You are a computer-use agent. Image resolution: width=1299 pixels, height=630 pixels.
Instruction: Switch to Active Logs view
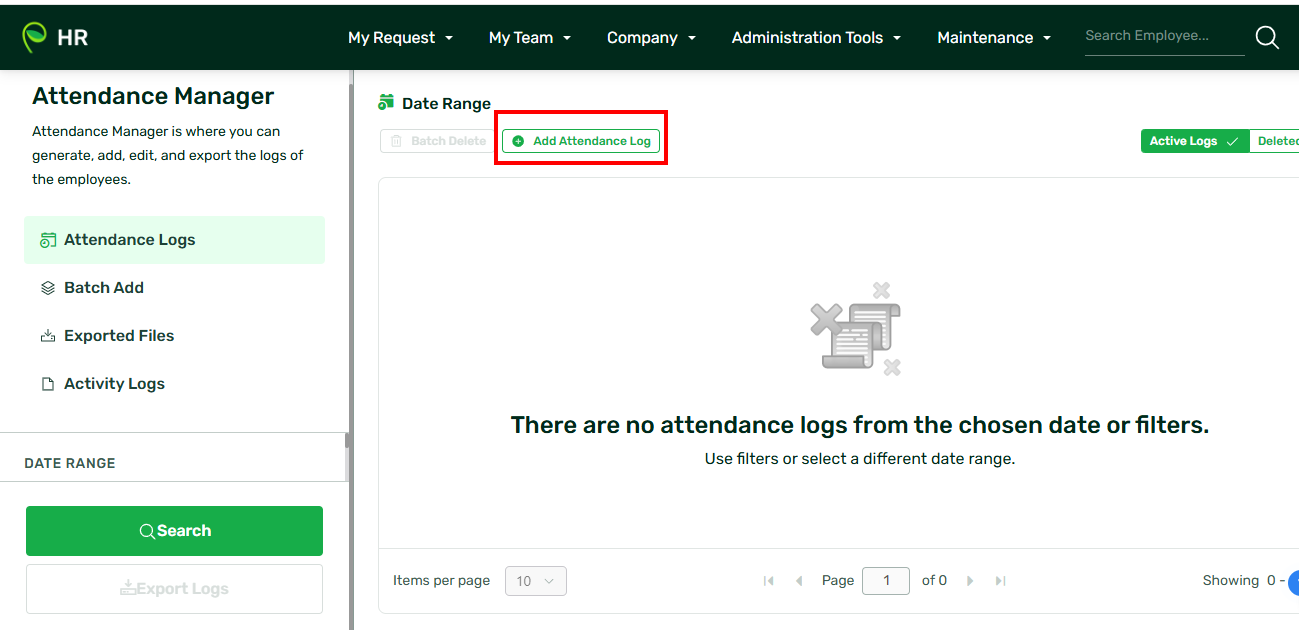(1195, 141)
